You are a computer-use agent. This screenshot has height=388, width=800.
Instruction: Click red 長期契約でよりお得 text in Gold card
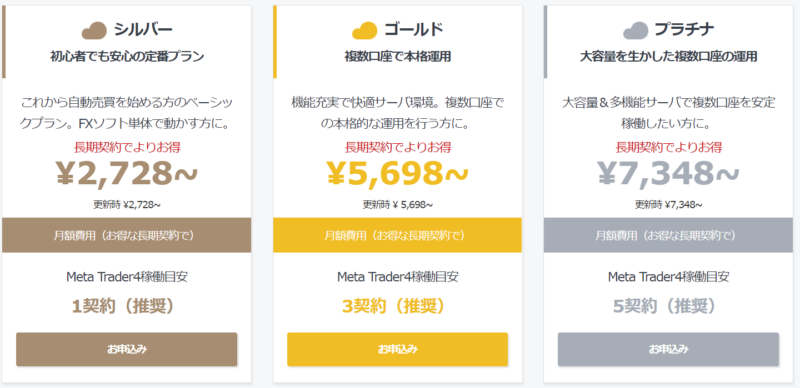point(397,148)
